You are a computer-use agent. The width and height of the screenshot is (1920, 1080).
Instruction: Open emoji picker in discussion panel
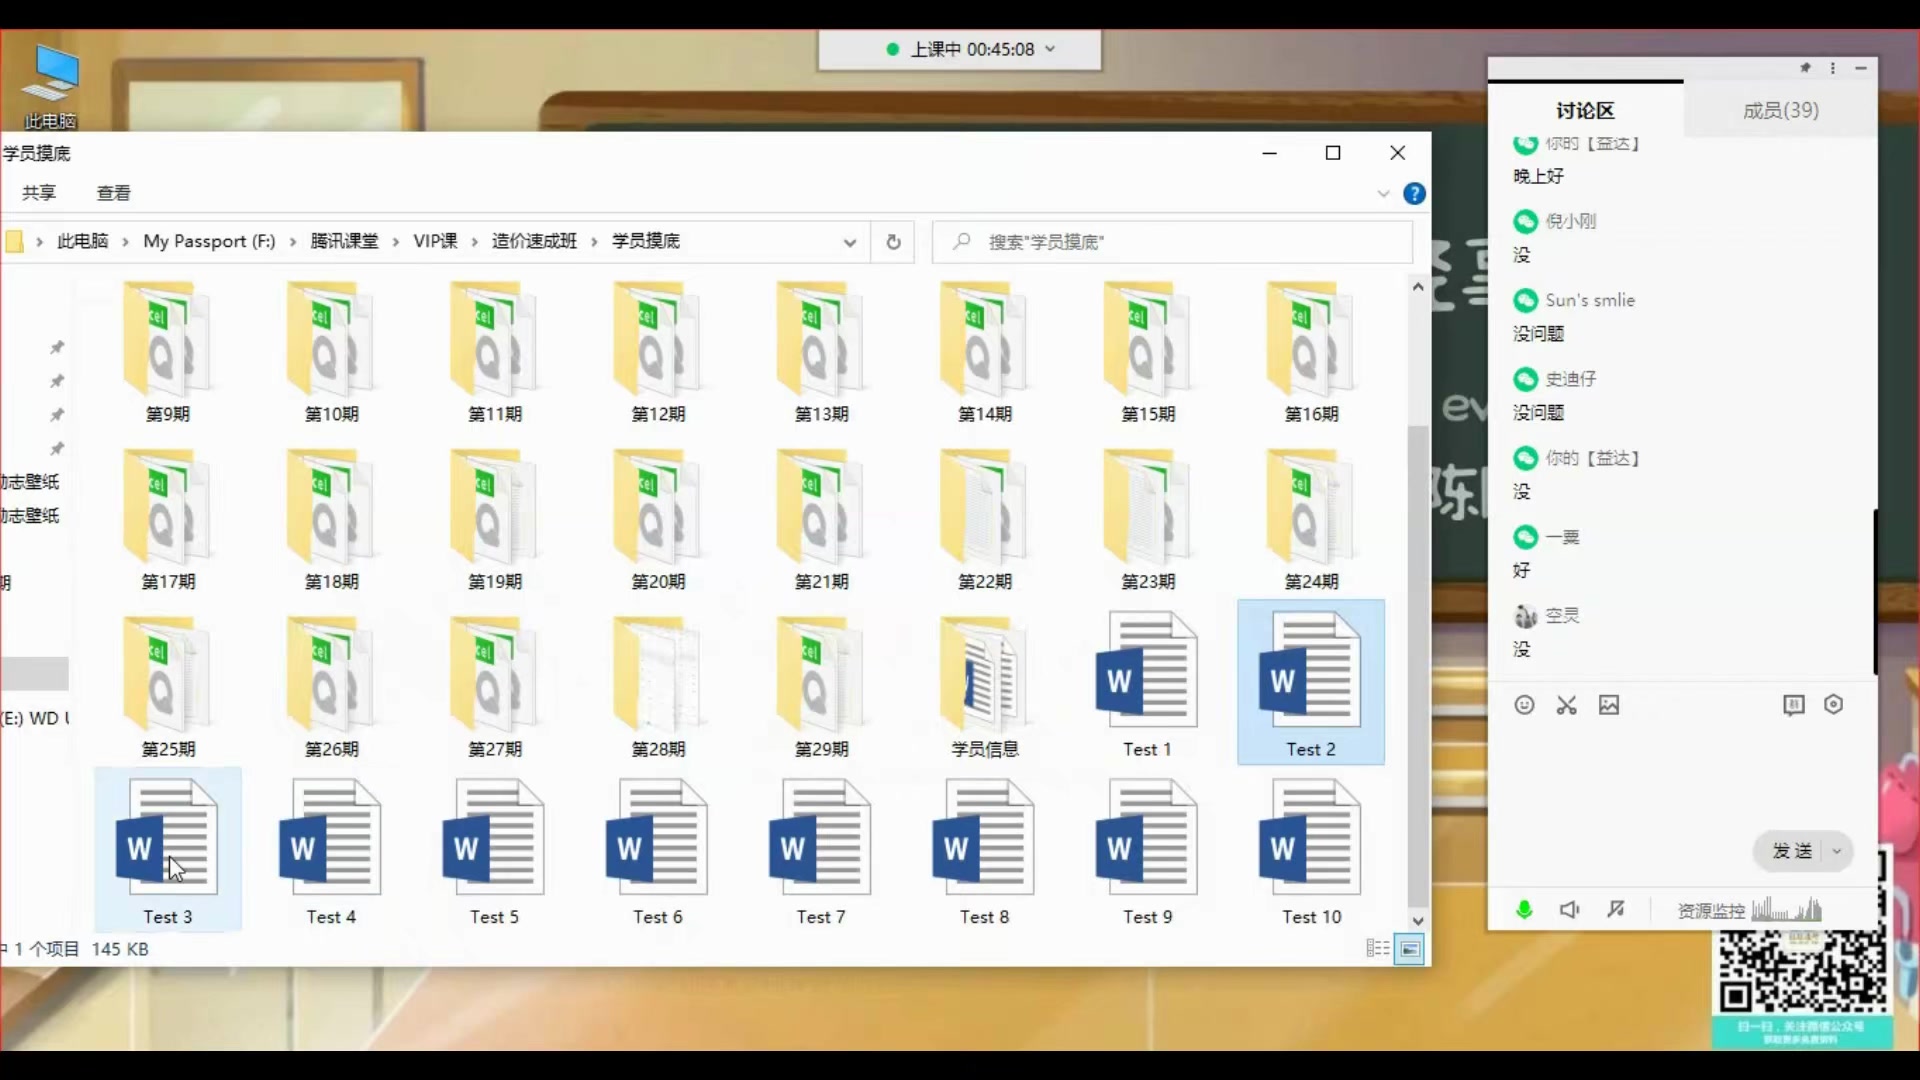tap(1524, 705)
